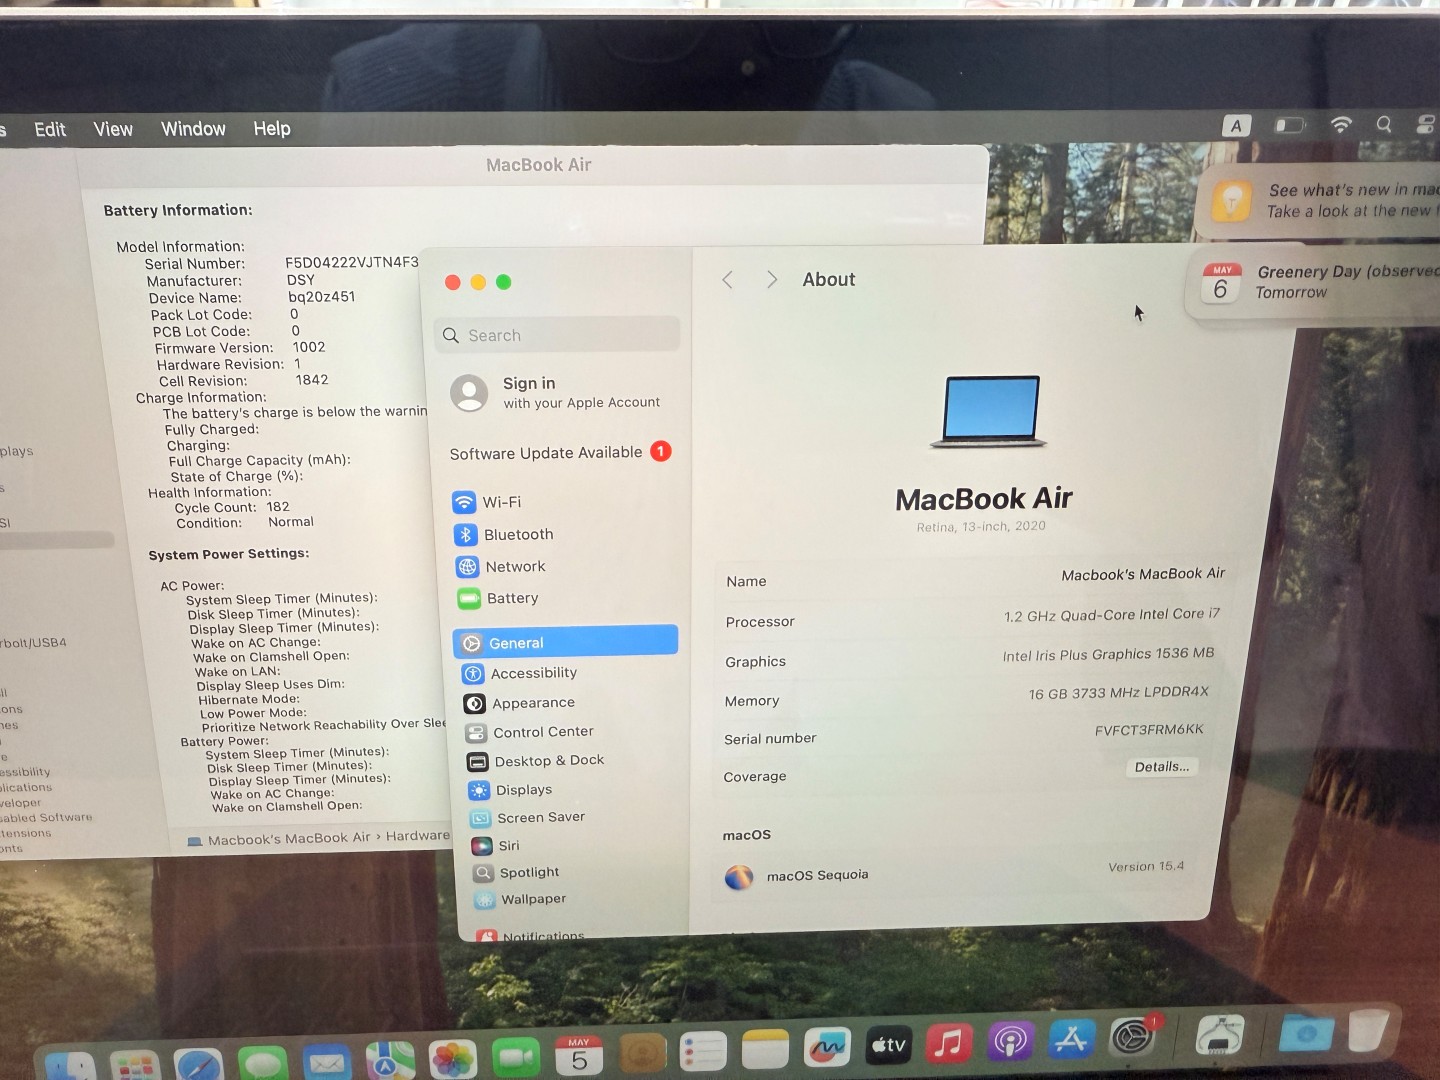Click 16 GB 3733 MHz LPDDR4X value

pyautogui.click(x=1118, y=693)
